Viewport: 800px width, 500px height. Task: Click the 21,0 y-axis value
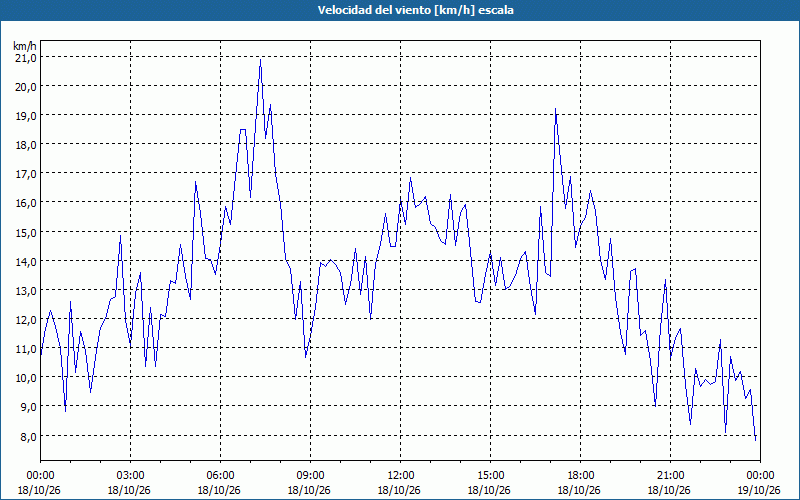tap(26, 58)
